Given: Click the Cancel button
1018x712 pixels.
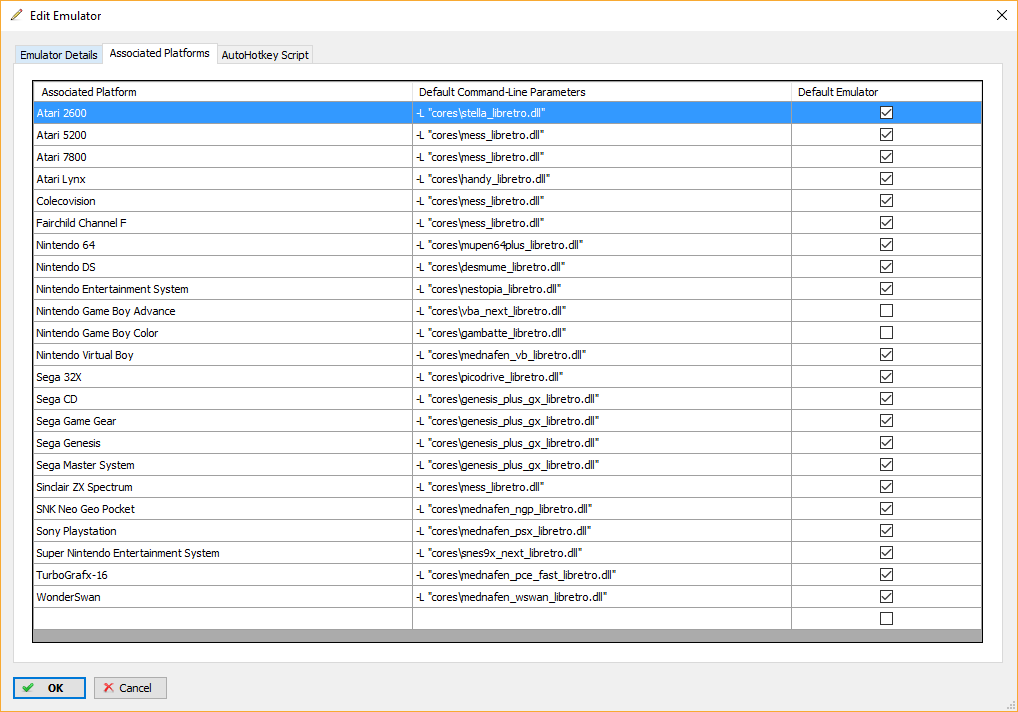Looking at the screenshot, I should (x=130, y=688).
